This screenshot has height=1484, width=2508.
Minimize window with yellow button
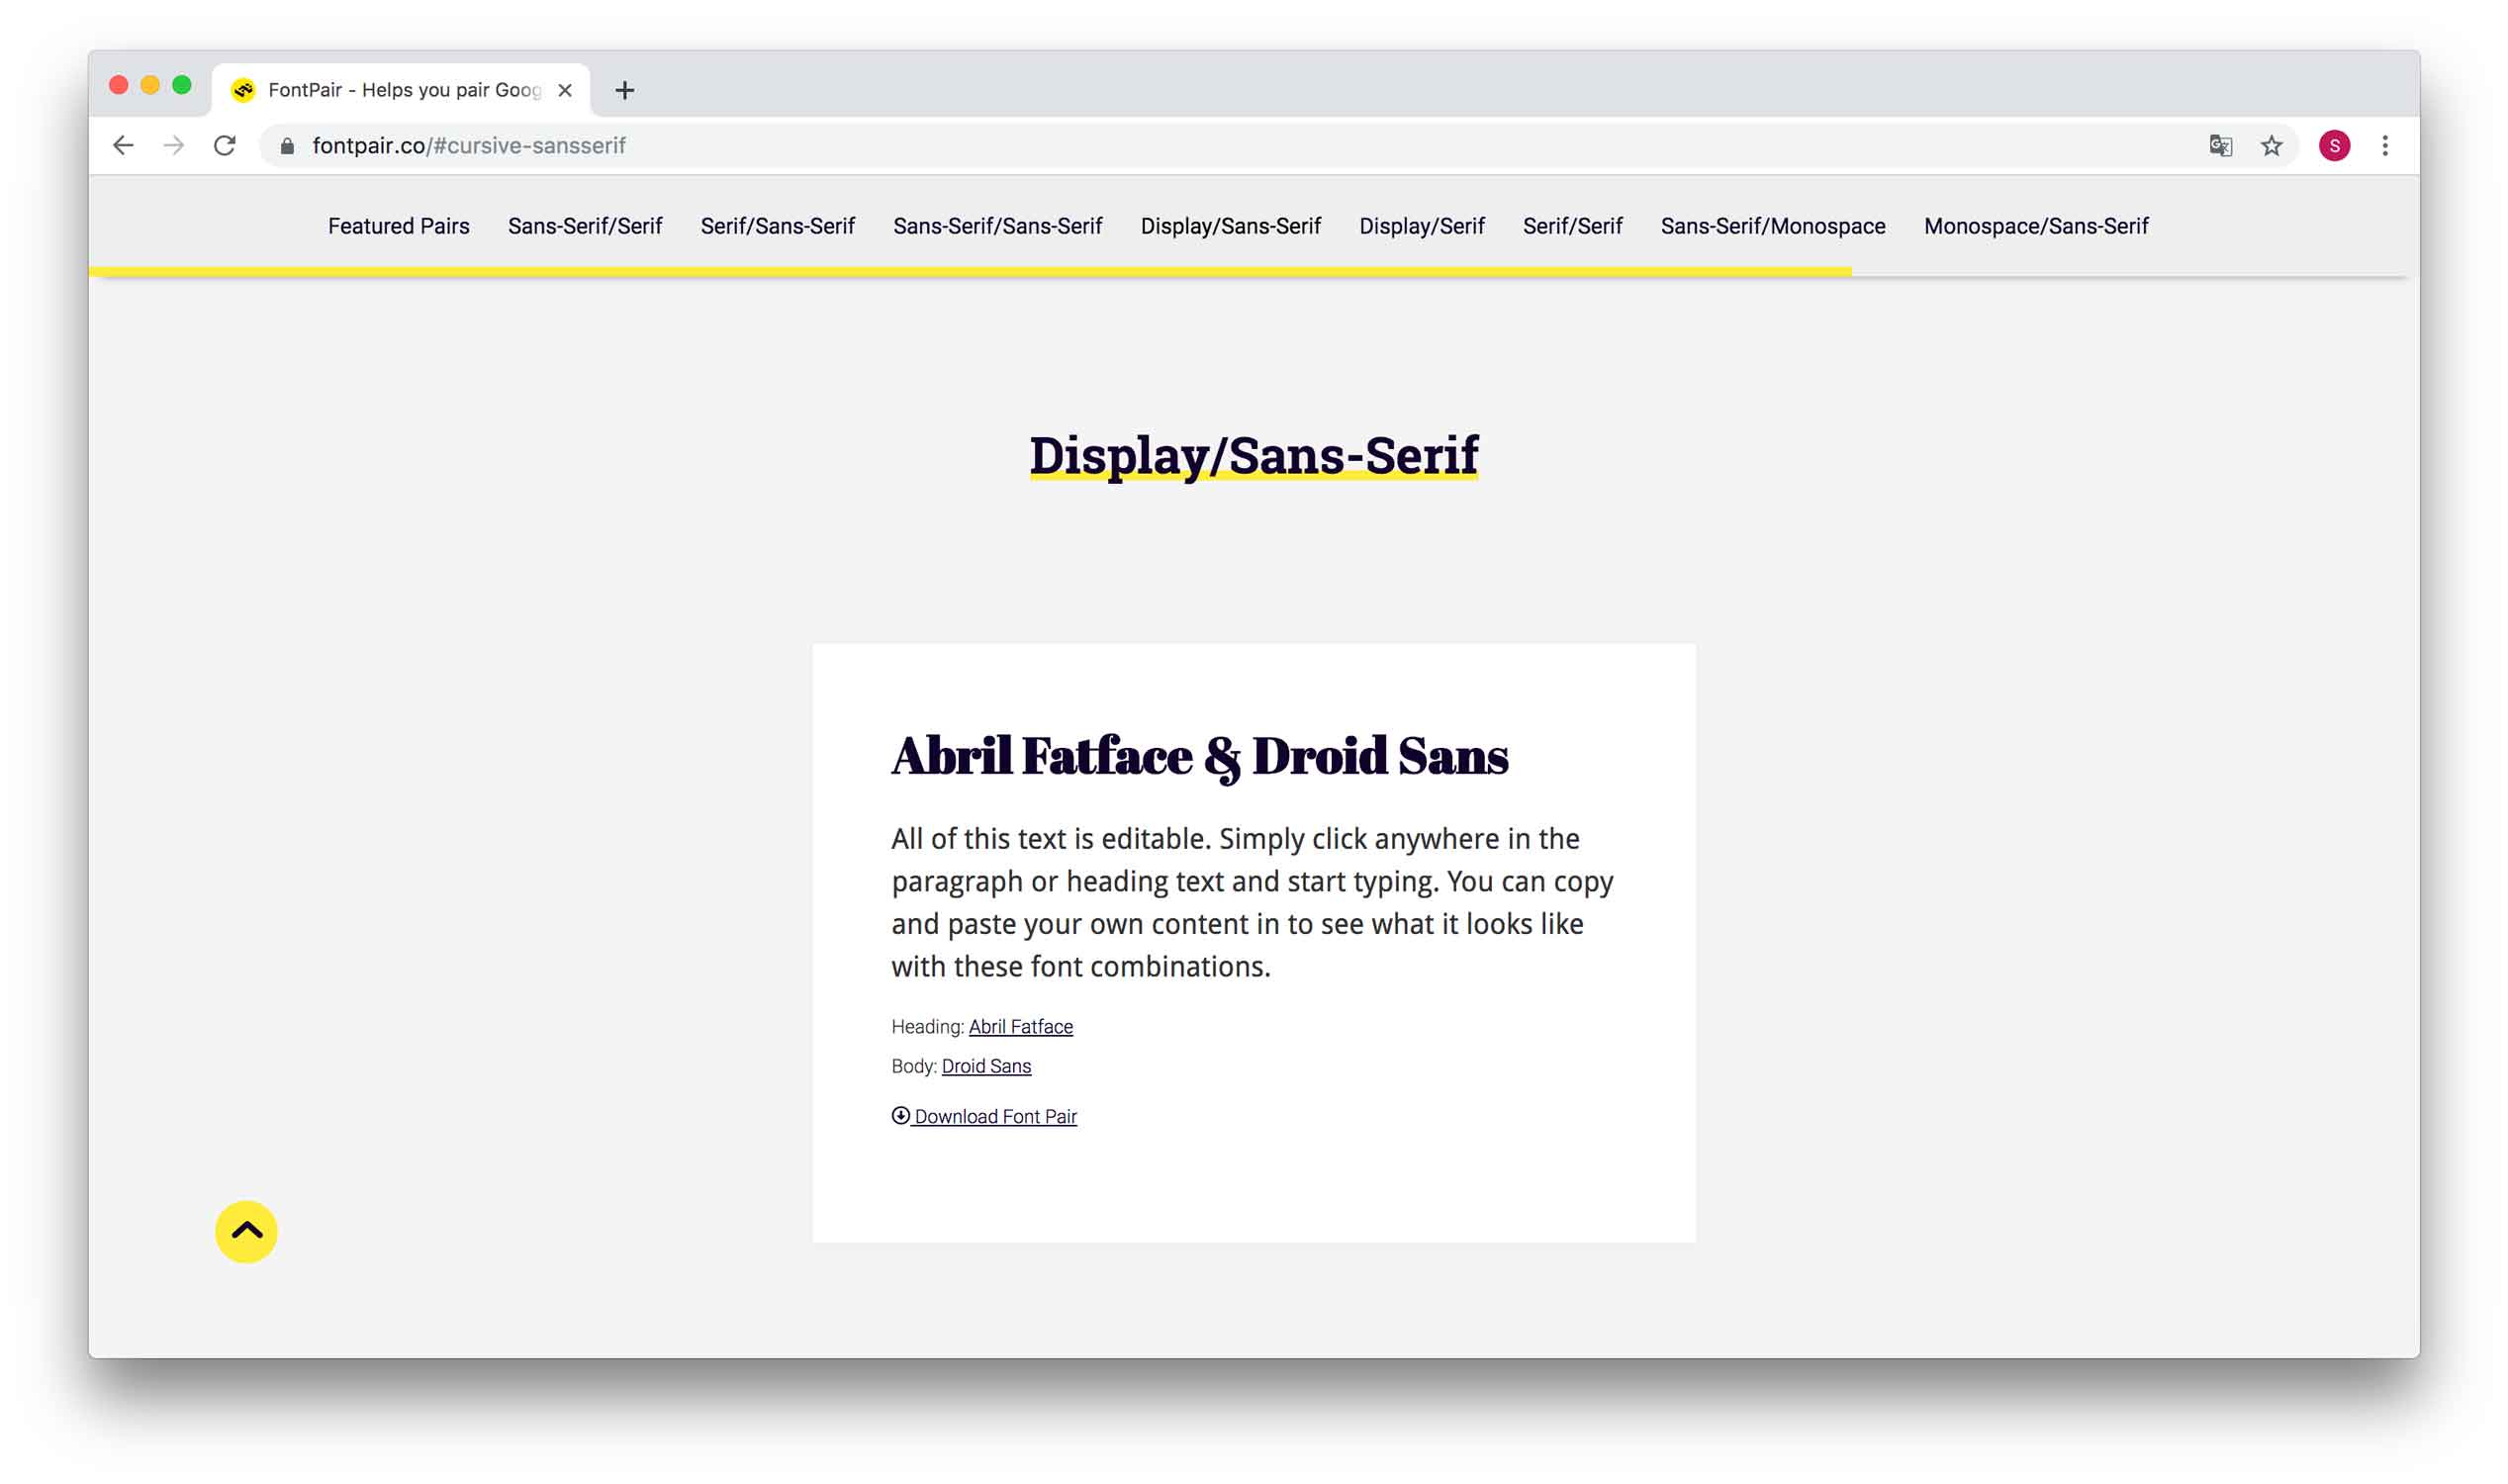(150, 85)
